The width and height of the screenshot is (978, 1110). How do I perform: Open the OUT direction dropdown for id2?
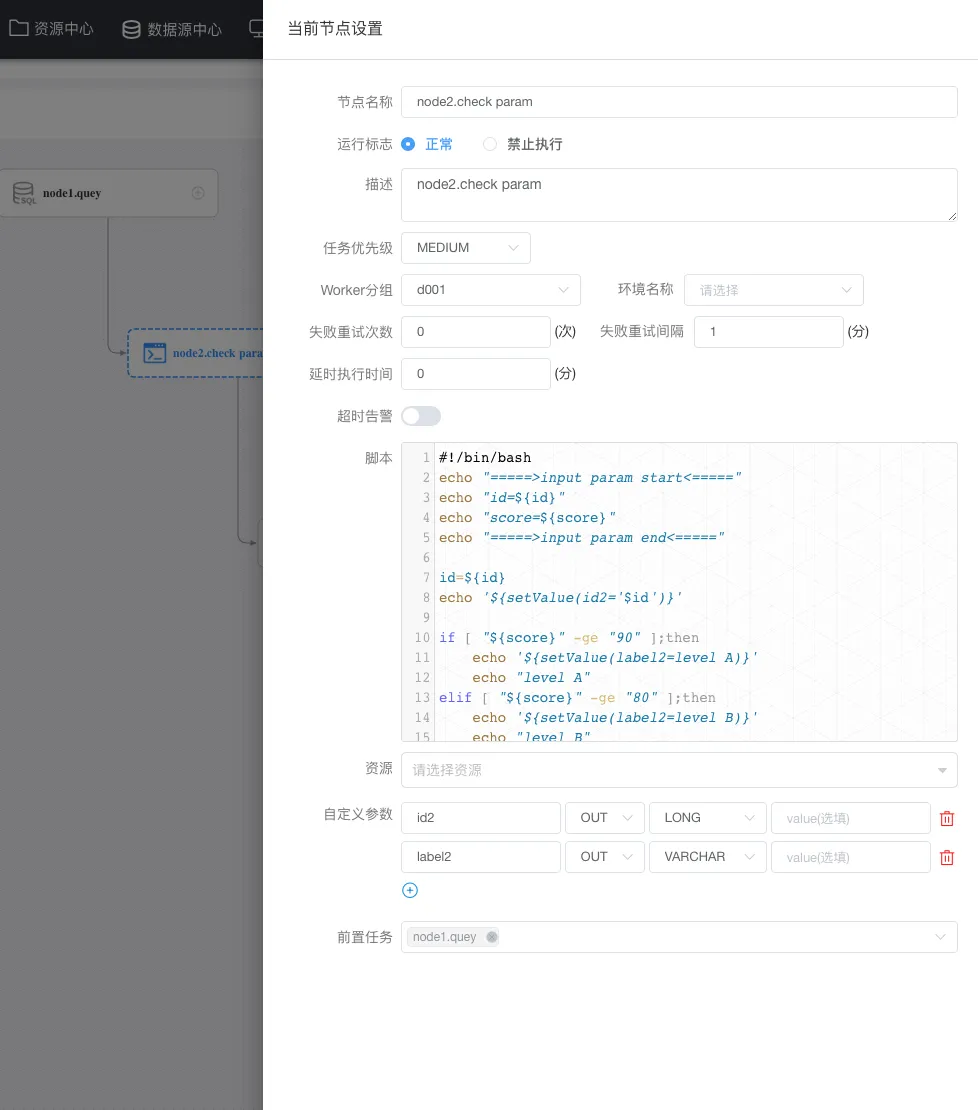(605, 818)
